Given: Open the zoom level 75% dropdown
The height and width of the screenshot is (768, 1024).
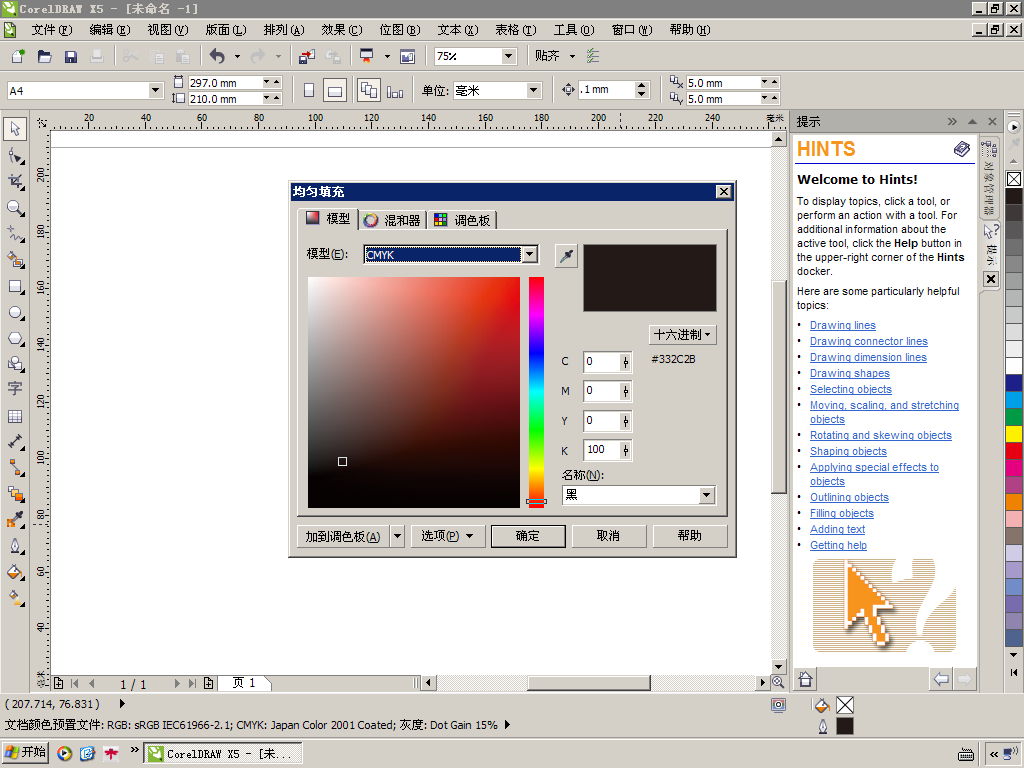Looking at the screenshot, I should click(509, 56).
